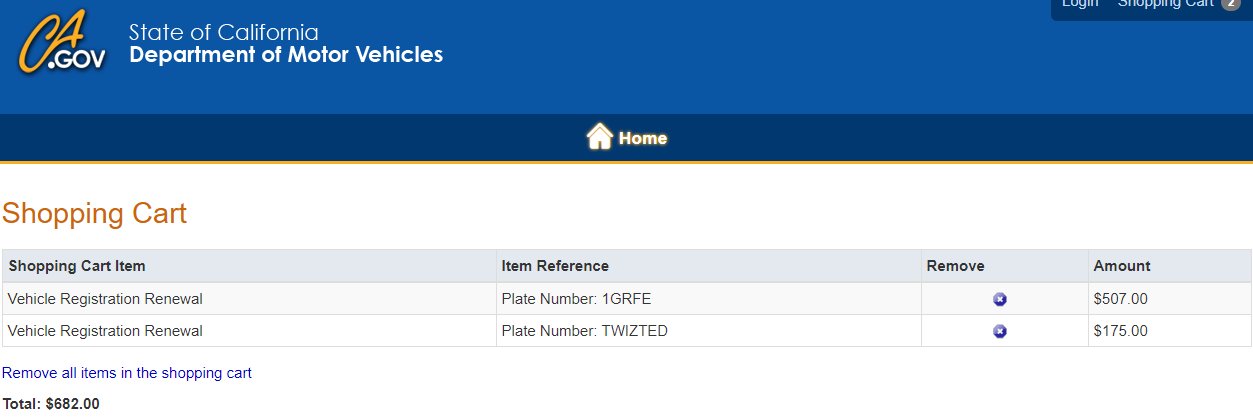Viewport: 1253px width, 420px height.
Task: Click the Department of Motor Vehicles title
Action: coord(286,55)
